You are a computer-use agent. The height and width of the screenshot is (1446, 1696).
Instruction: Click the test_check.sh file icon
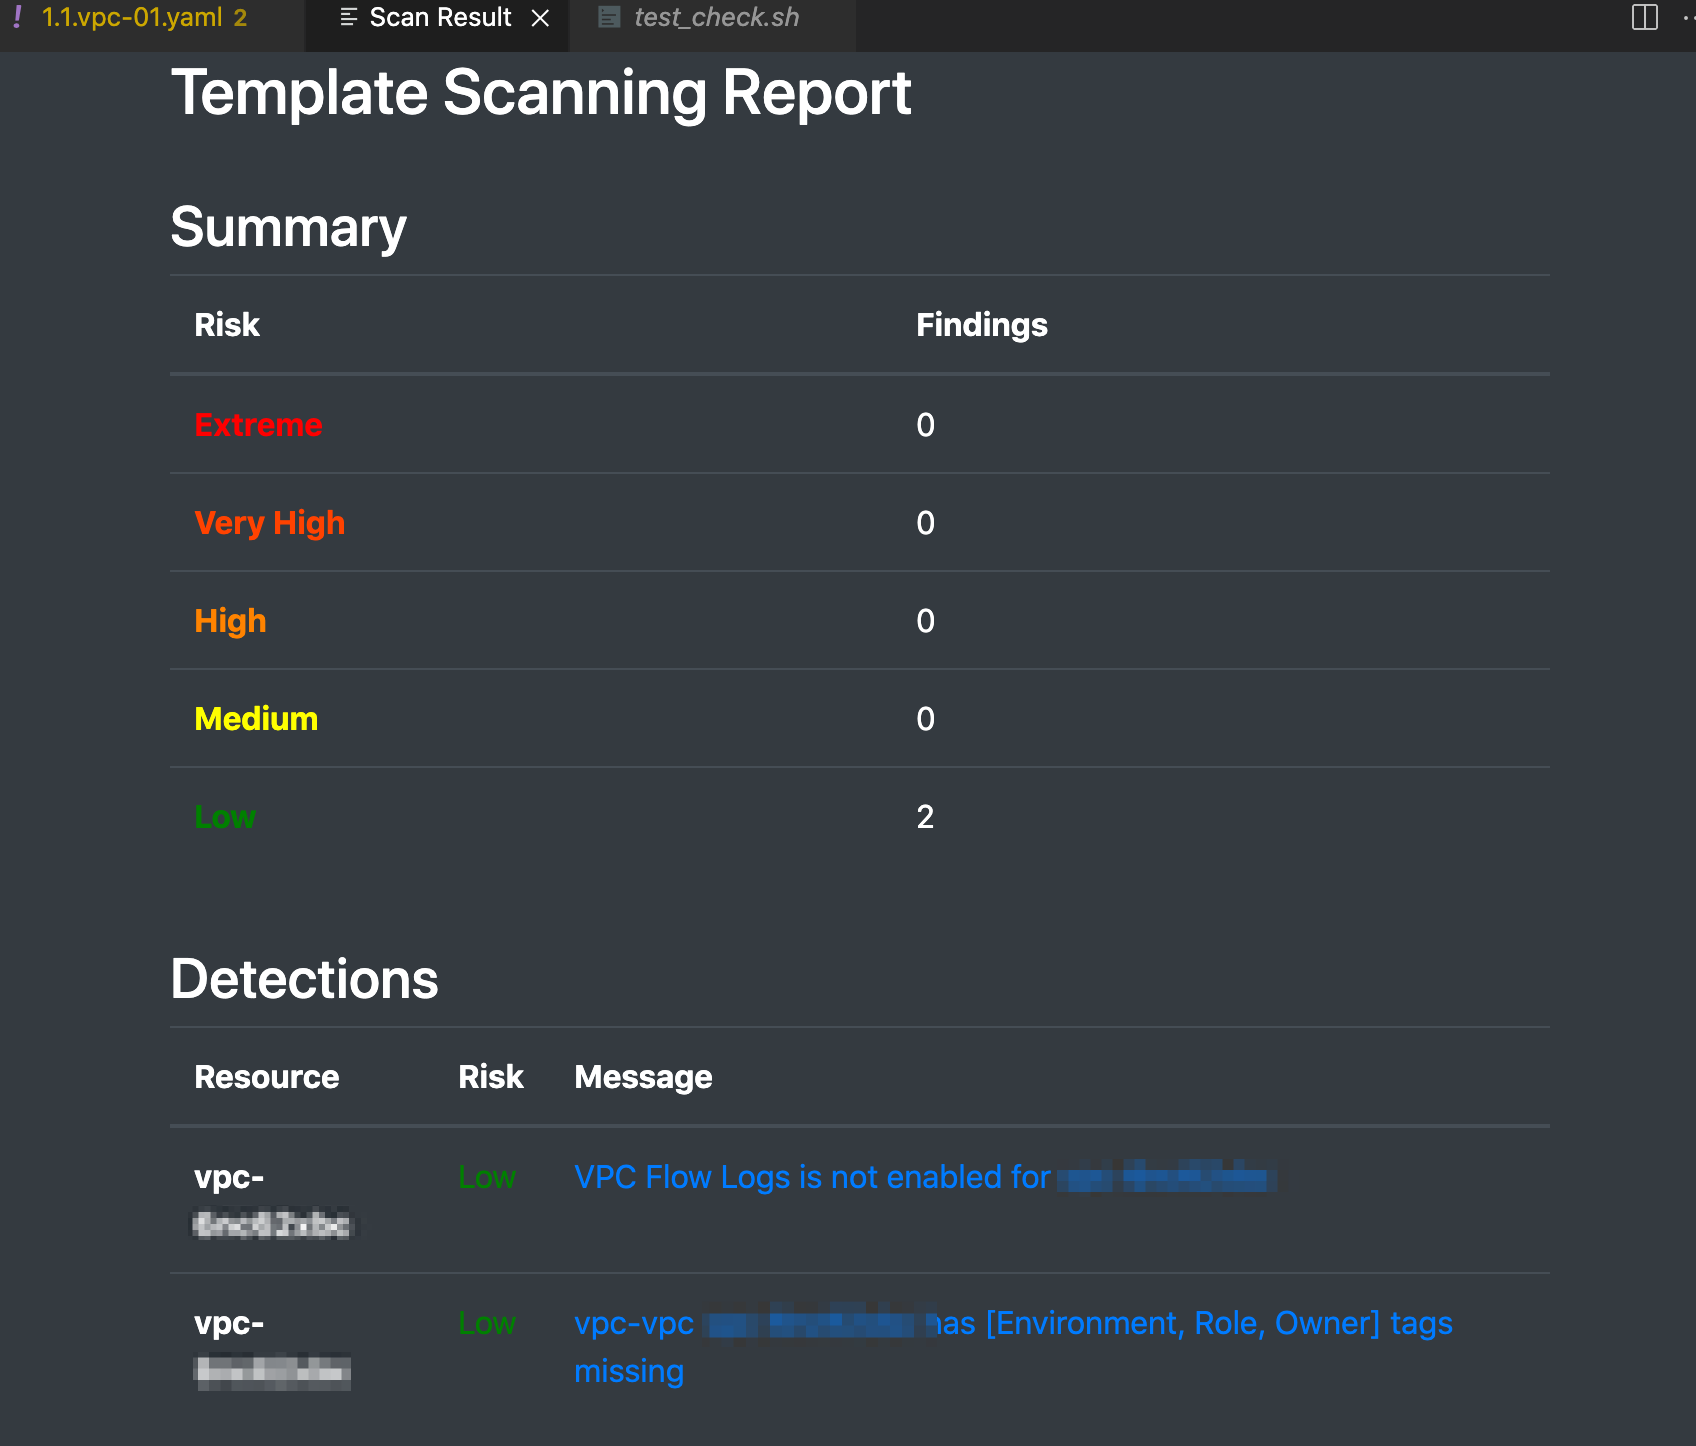(609, 18)
